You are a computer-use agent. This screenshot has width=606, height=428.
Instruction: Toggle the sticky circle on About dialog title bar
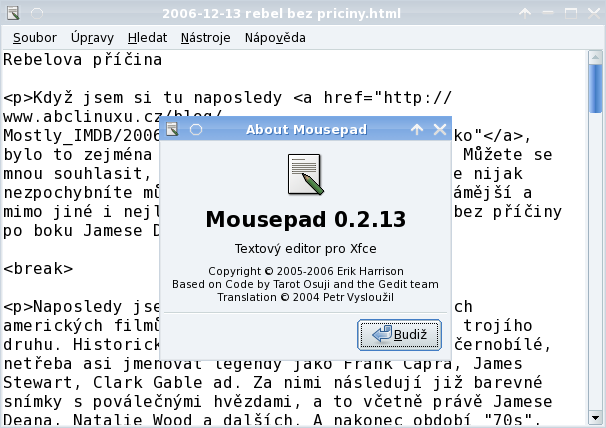point(195,130)
